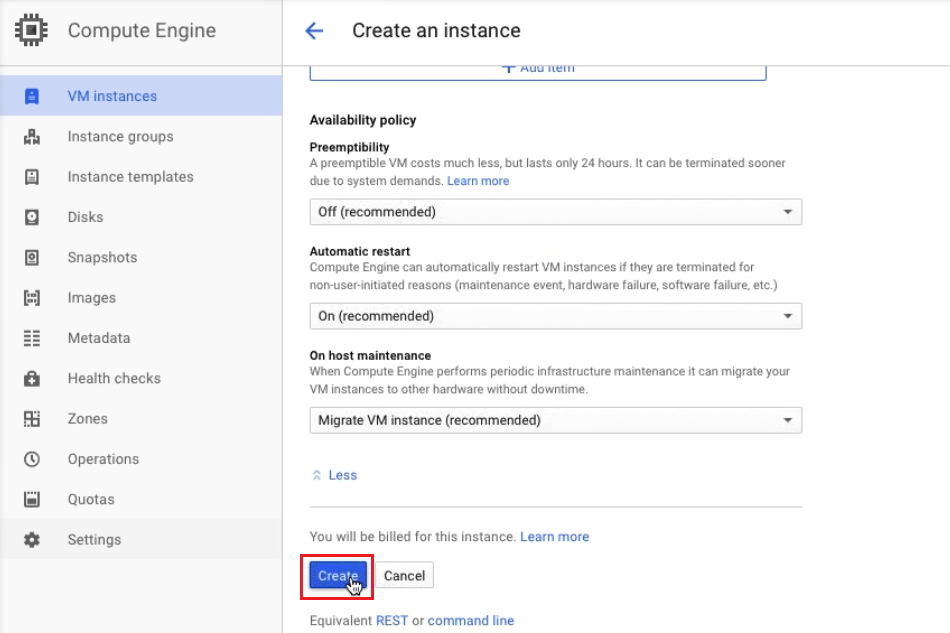The image size is (950, 633).
Task: Click the Operations clock icon
Action: click(32, 459)
